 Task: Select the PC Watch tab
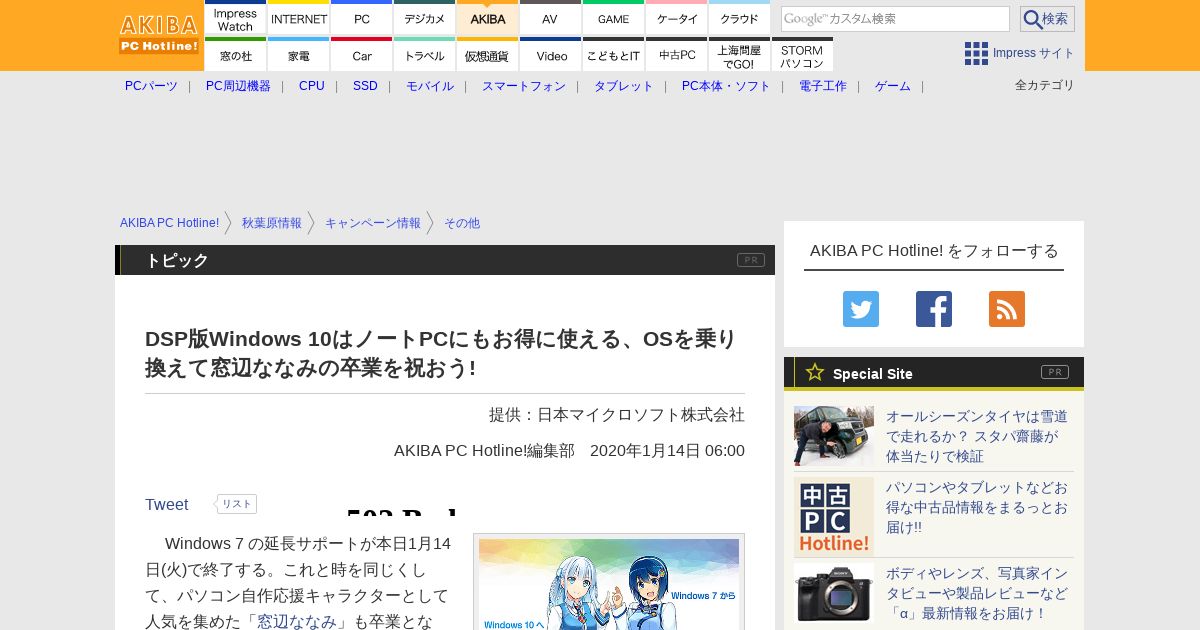362,18
